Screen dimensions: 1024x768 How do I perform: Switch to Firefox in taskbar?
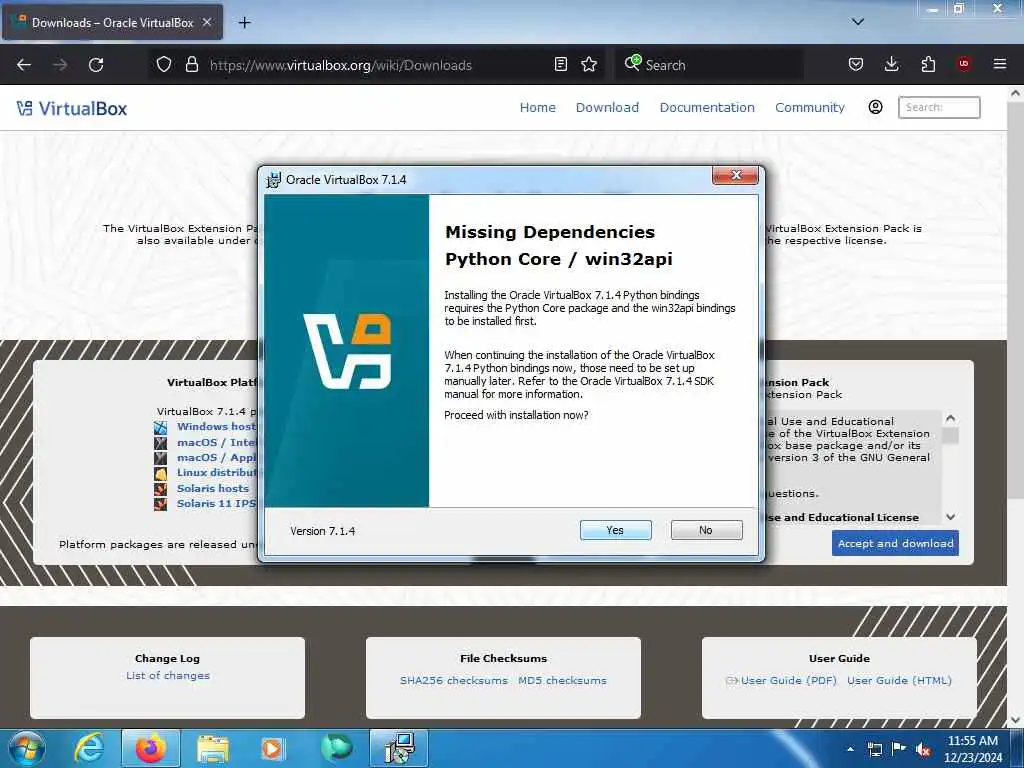click(x=150, y=748)
